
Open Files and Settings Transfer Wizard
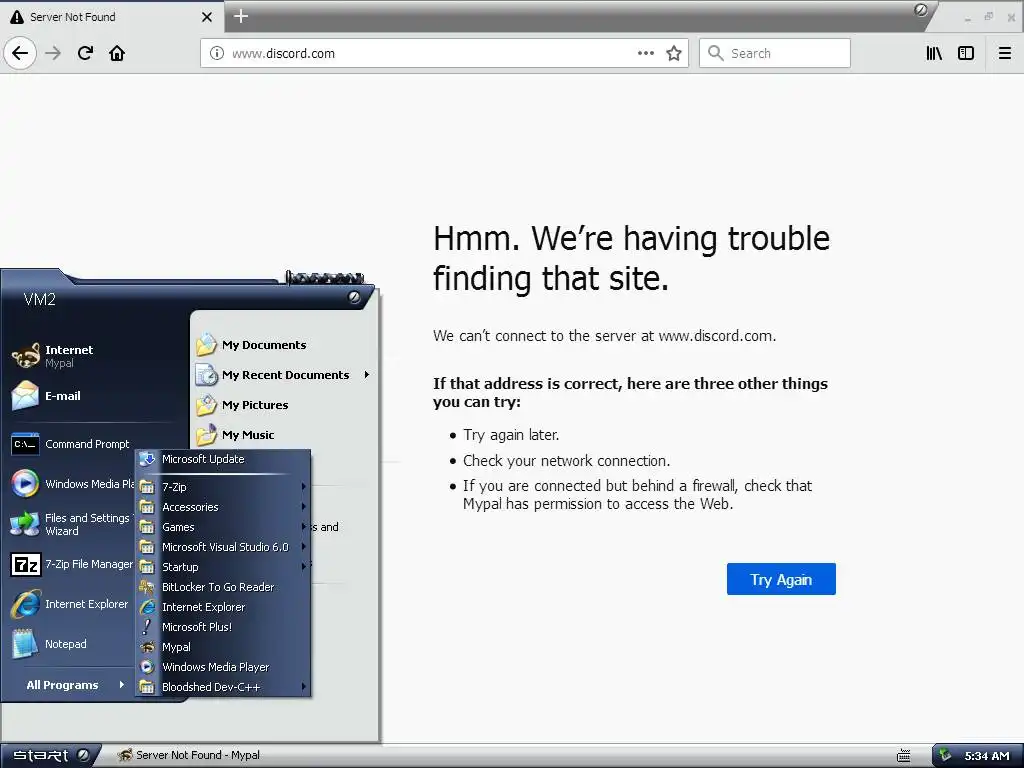coord(72,524)
